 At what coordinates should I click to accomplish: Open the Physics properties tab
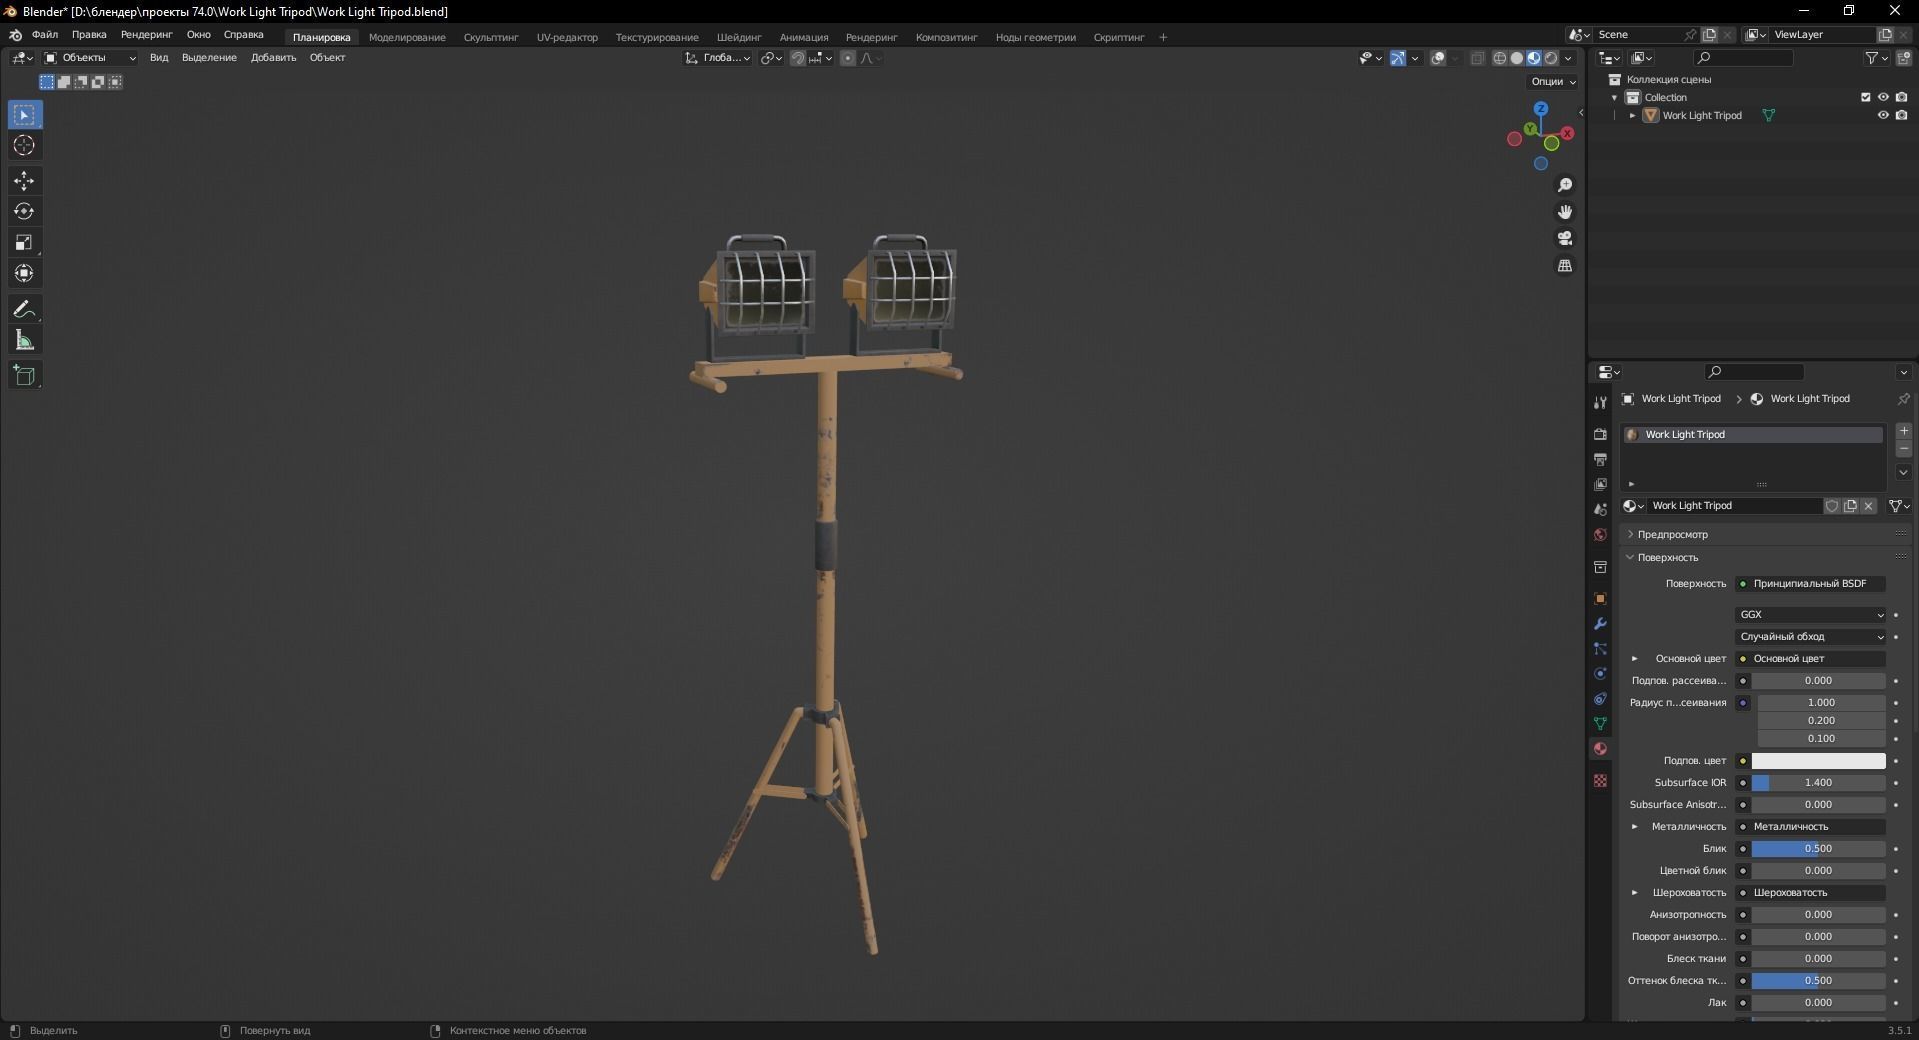[x=1600, y=674]
